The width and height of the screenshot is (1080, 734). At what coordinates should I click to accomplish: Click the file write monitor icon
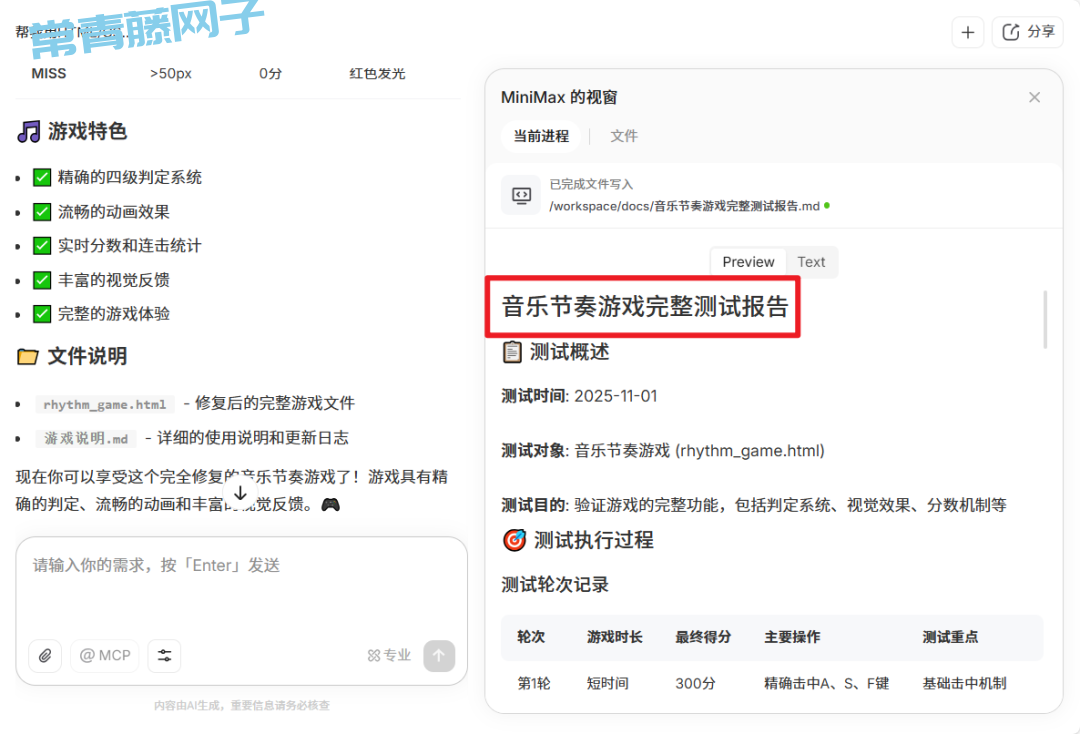(521, 195)
